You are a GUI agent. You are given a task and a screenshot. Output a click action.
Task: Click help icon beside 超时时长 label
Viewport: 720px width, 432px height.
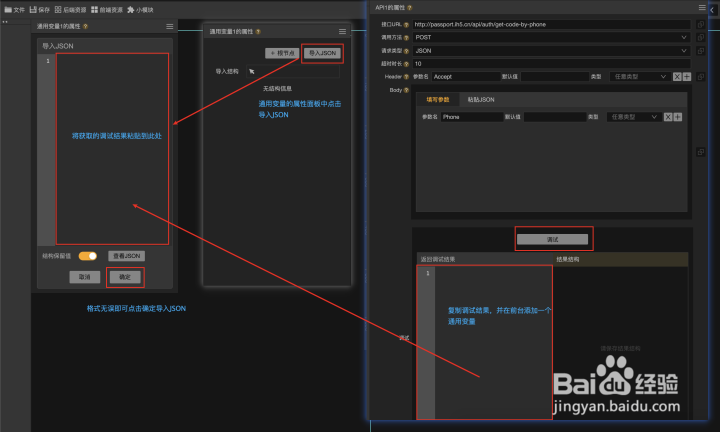pos(406,64)
